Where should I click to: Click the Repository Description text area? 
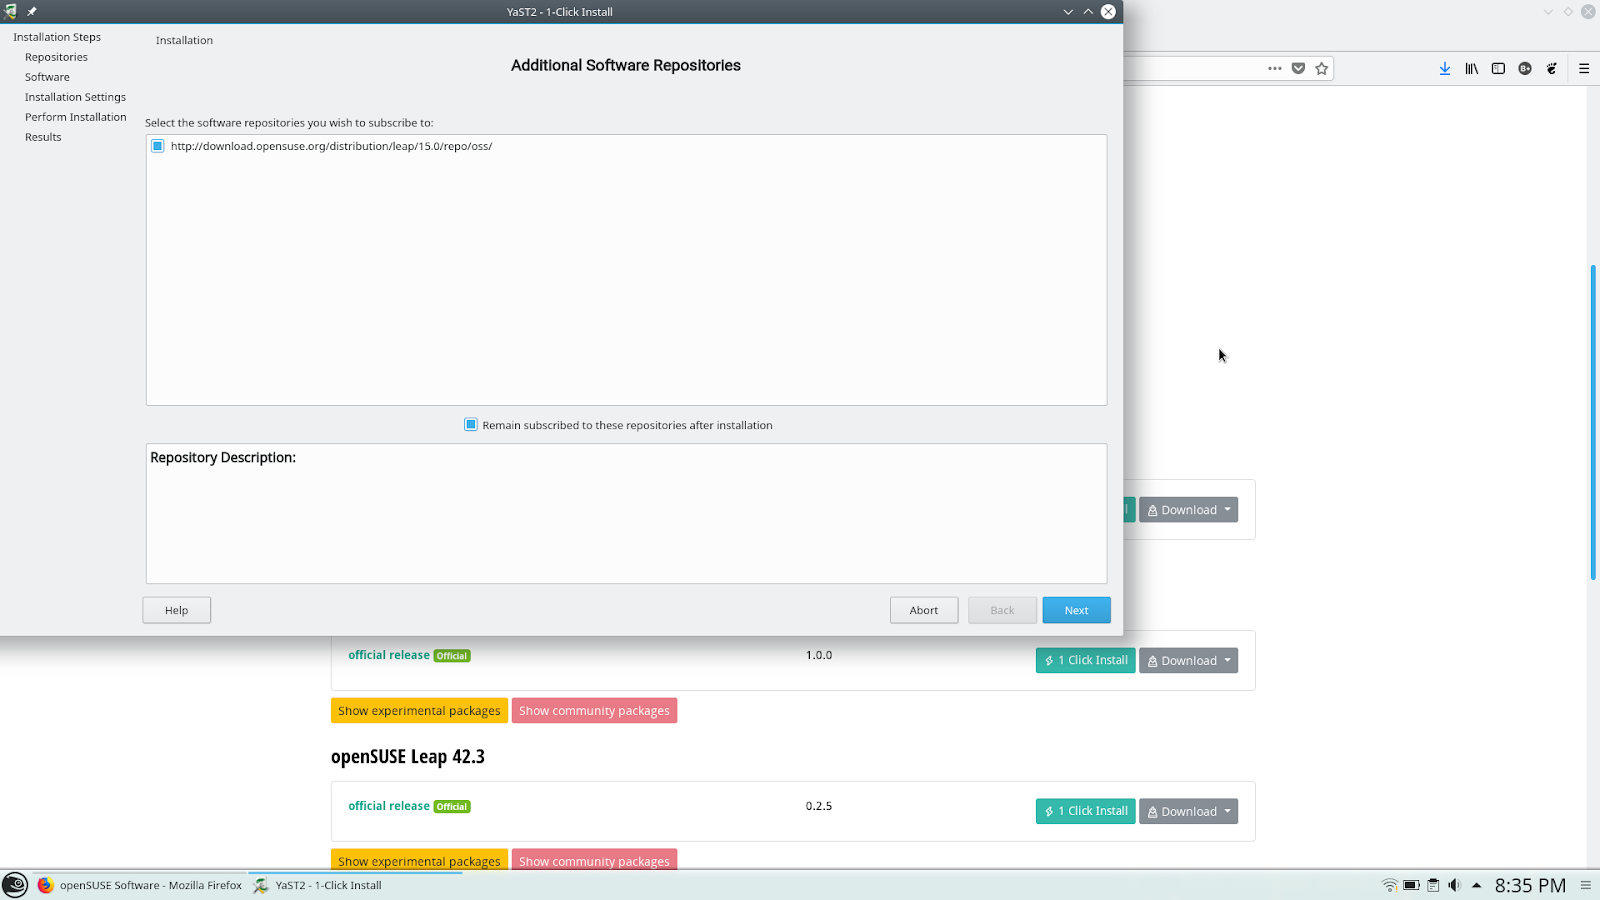[x=626, y=514]
